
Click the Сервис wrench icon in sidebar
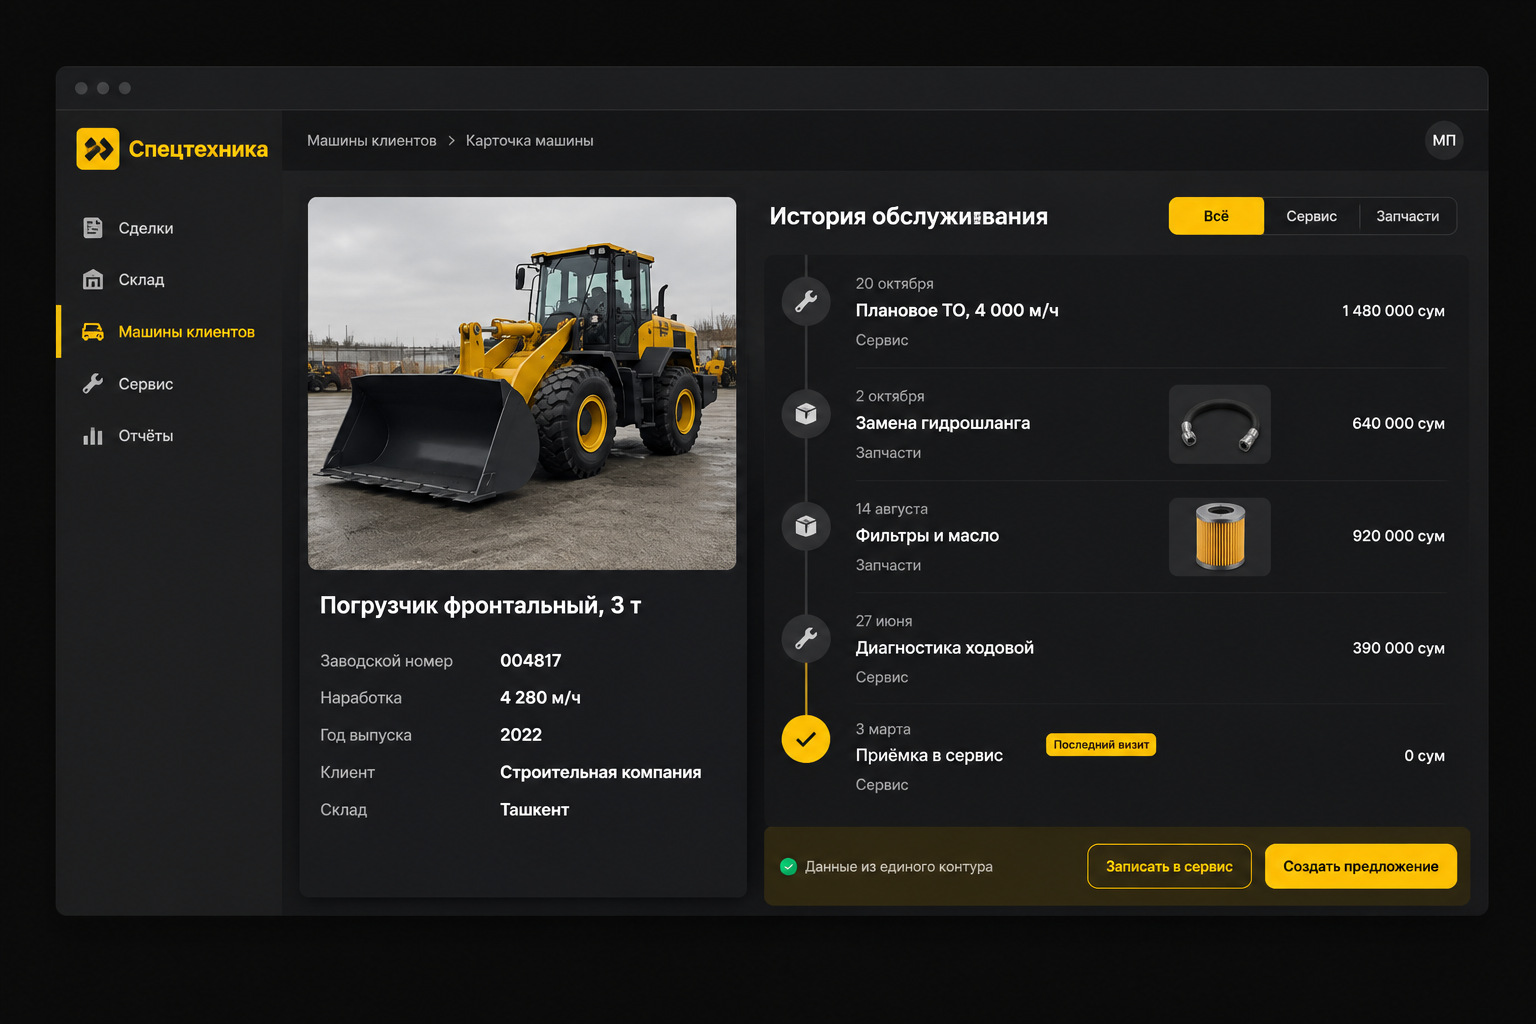click(93, 384)
